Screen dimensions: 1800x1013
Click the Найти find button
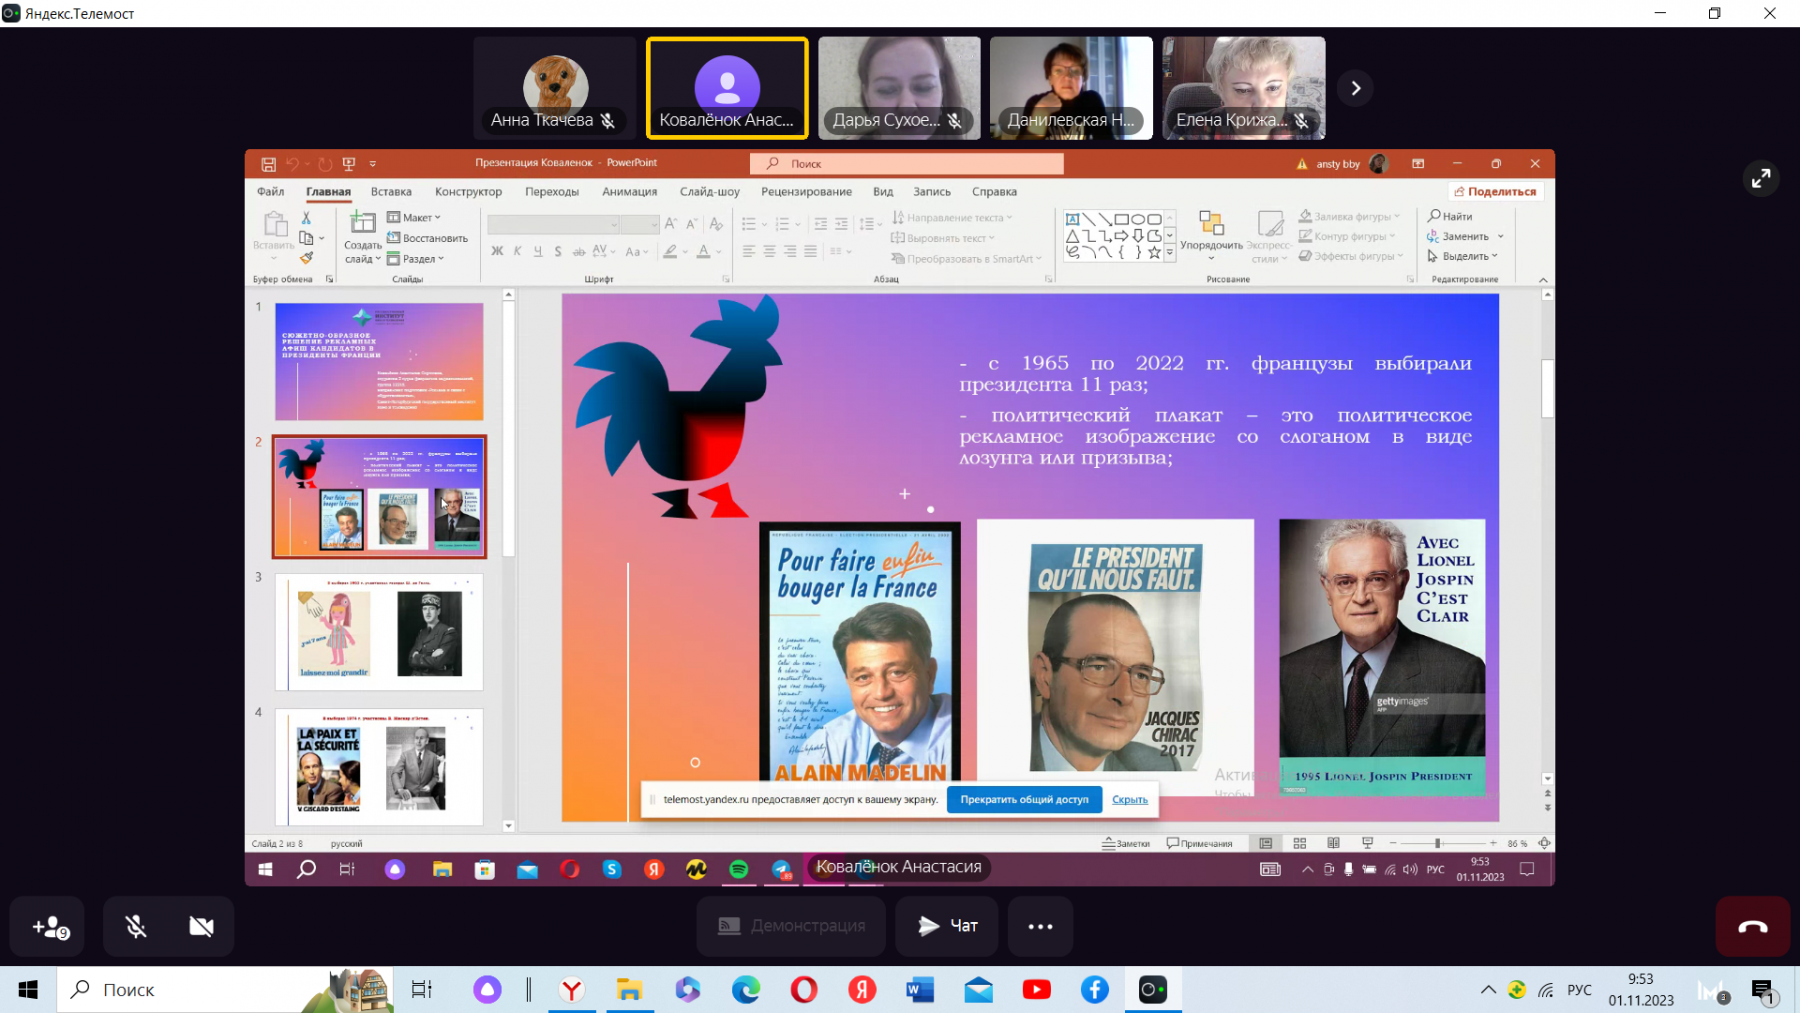1450,216
